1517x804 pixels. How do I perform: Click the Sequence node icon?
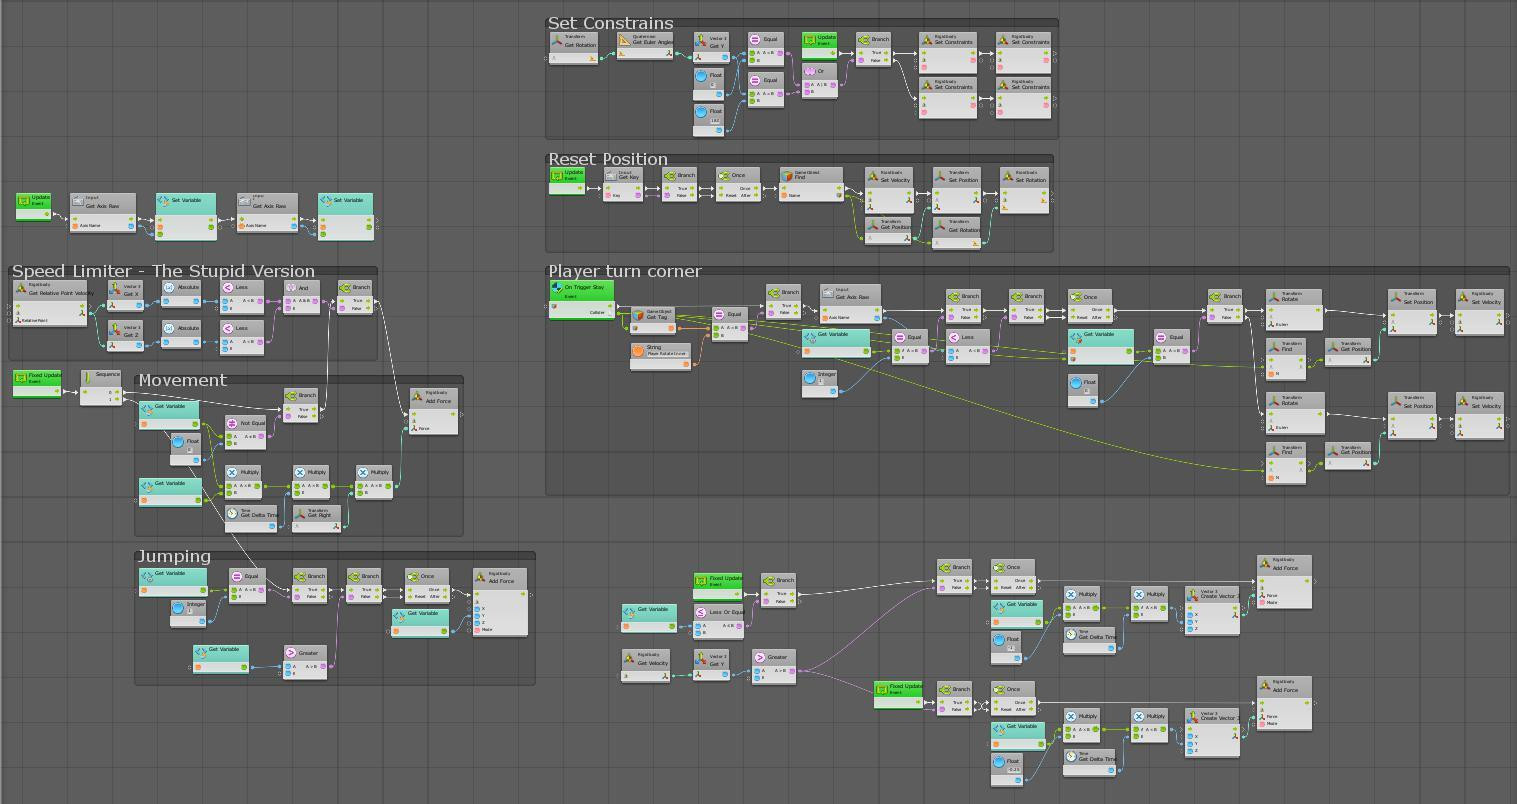pos(87,376)
